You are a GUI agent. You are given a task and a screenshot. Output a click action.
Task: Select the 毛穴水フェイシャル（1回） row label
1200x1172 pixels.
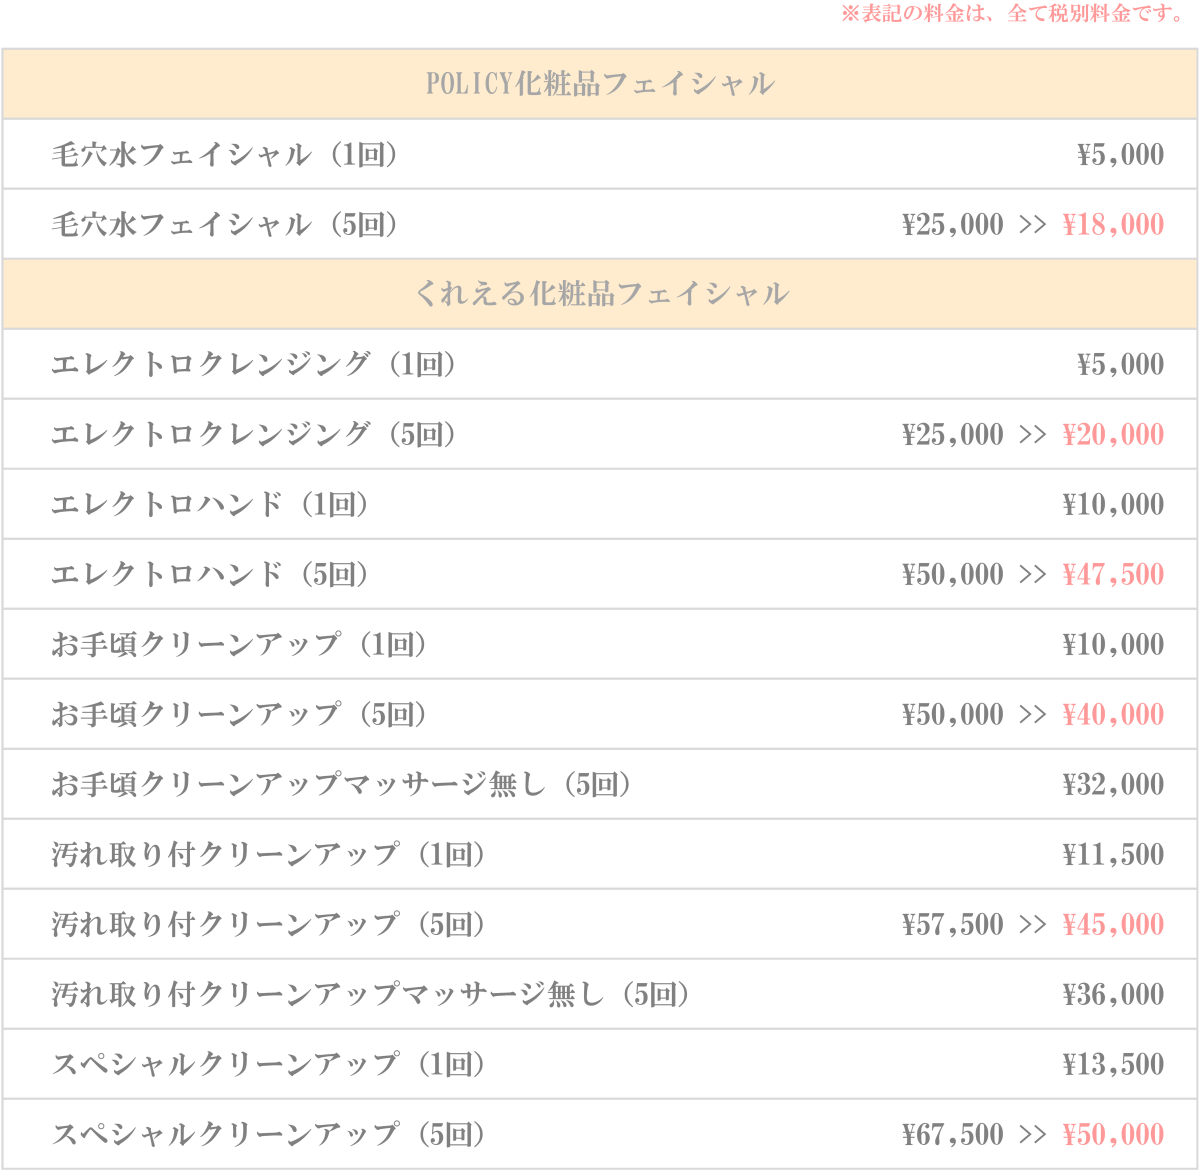tap(226, 155)
